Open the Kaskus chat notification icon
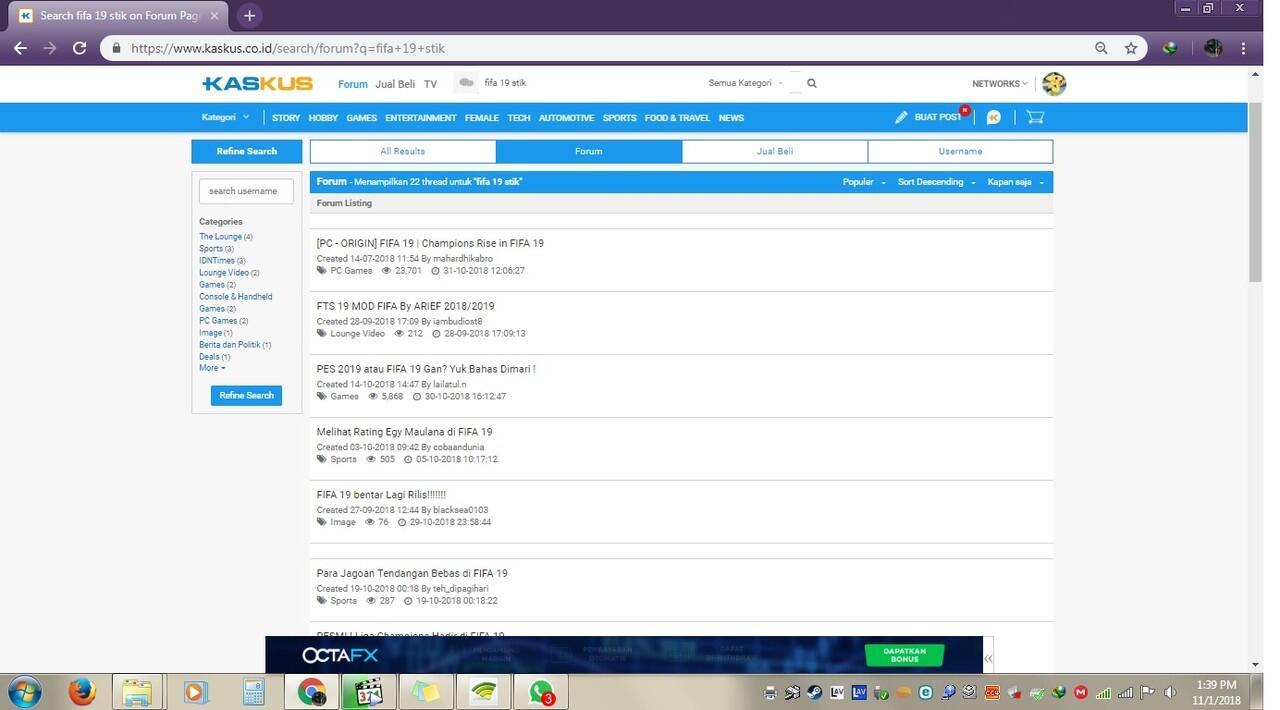Screen dimensions: 1280x710 click(x=993, y=117)
